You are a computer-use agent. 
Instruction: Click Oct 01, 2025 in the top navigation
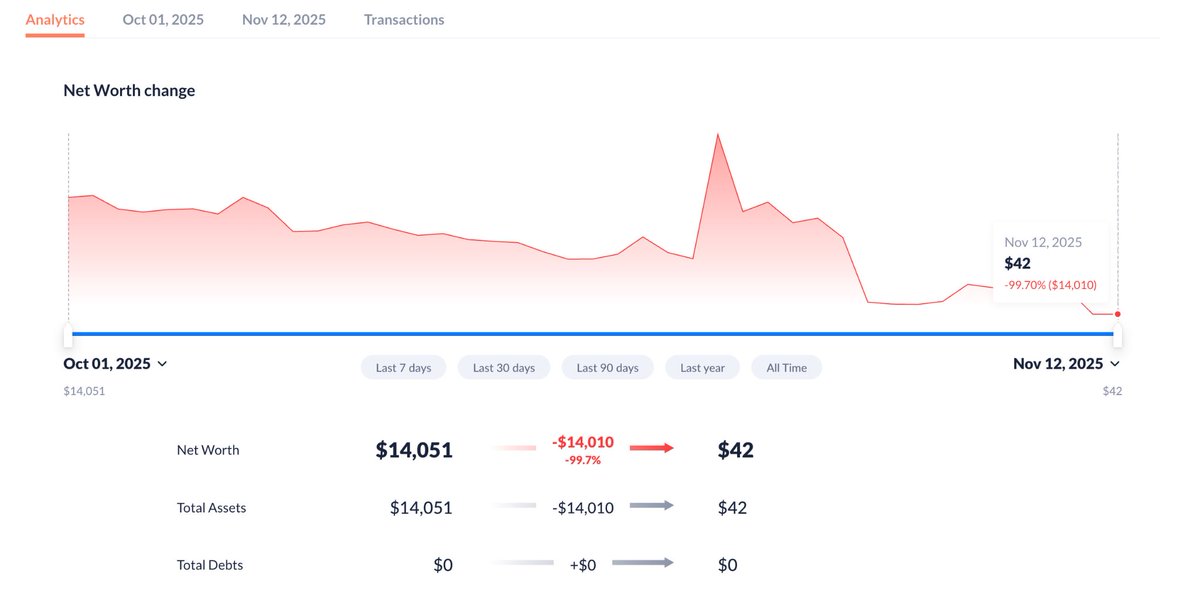(x=163, y=19)
